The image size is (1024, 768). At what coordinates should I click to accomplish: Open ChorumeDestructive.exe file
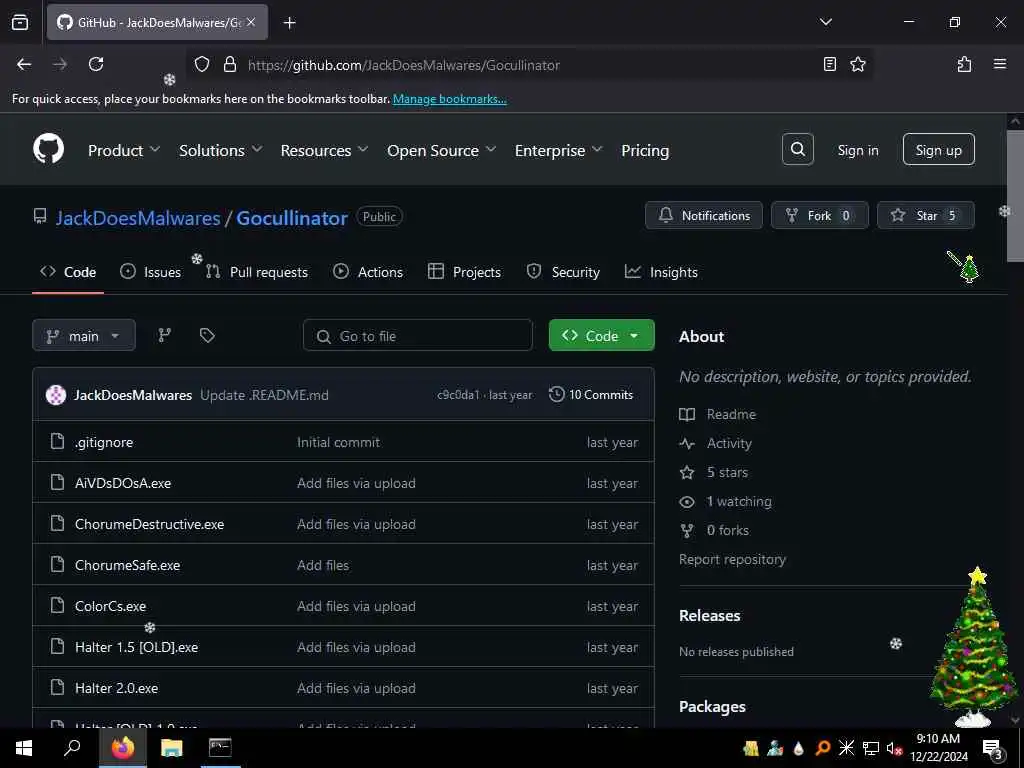(150, 524)
